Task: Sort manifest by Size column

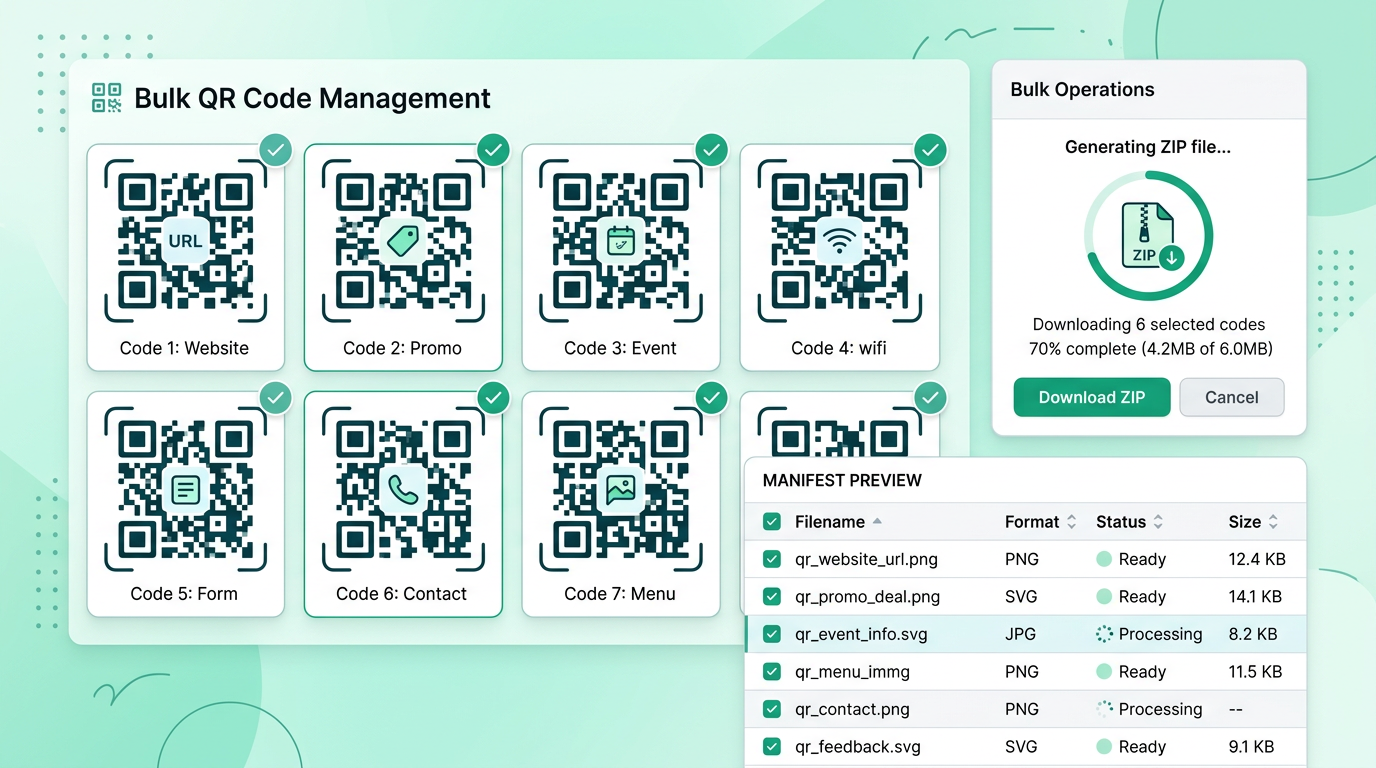Action: tap(1273, 522)
